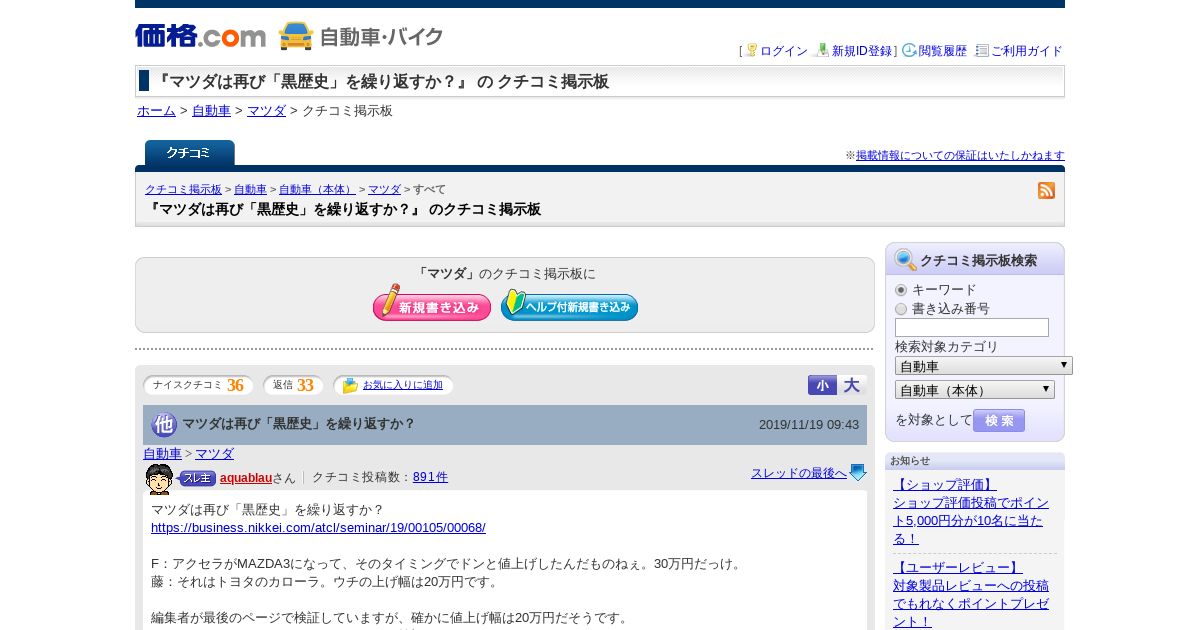Image resolution: width=1200 pixels, height=630 pixels.
Task: Click the aquablau user avatar
Action: click(159, 479)
